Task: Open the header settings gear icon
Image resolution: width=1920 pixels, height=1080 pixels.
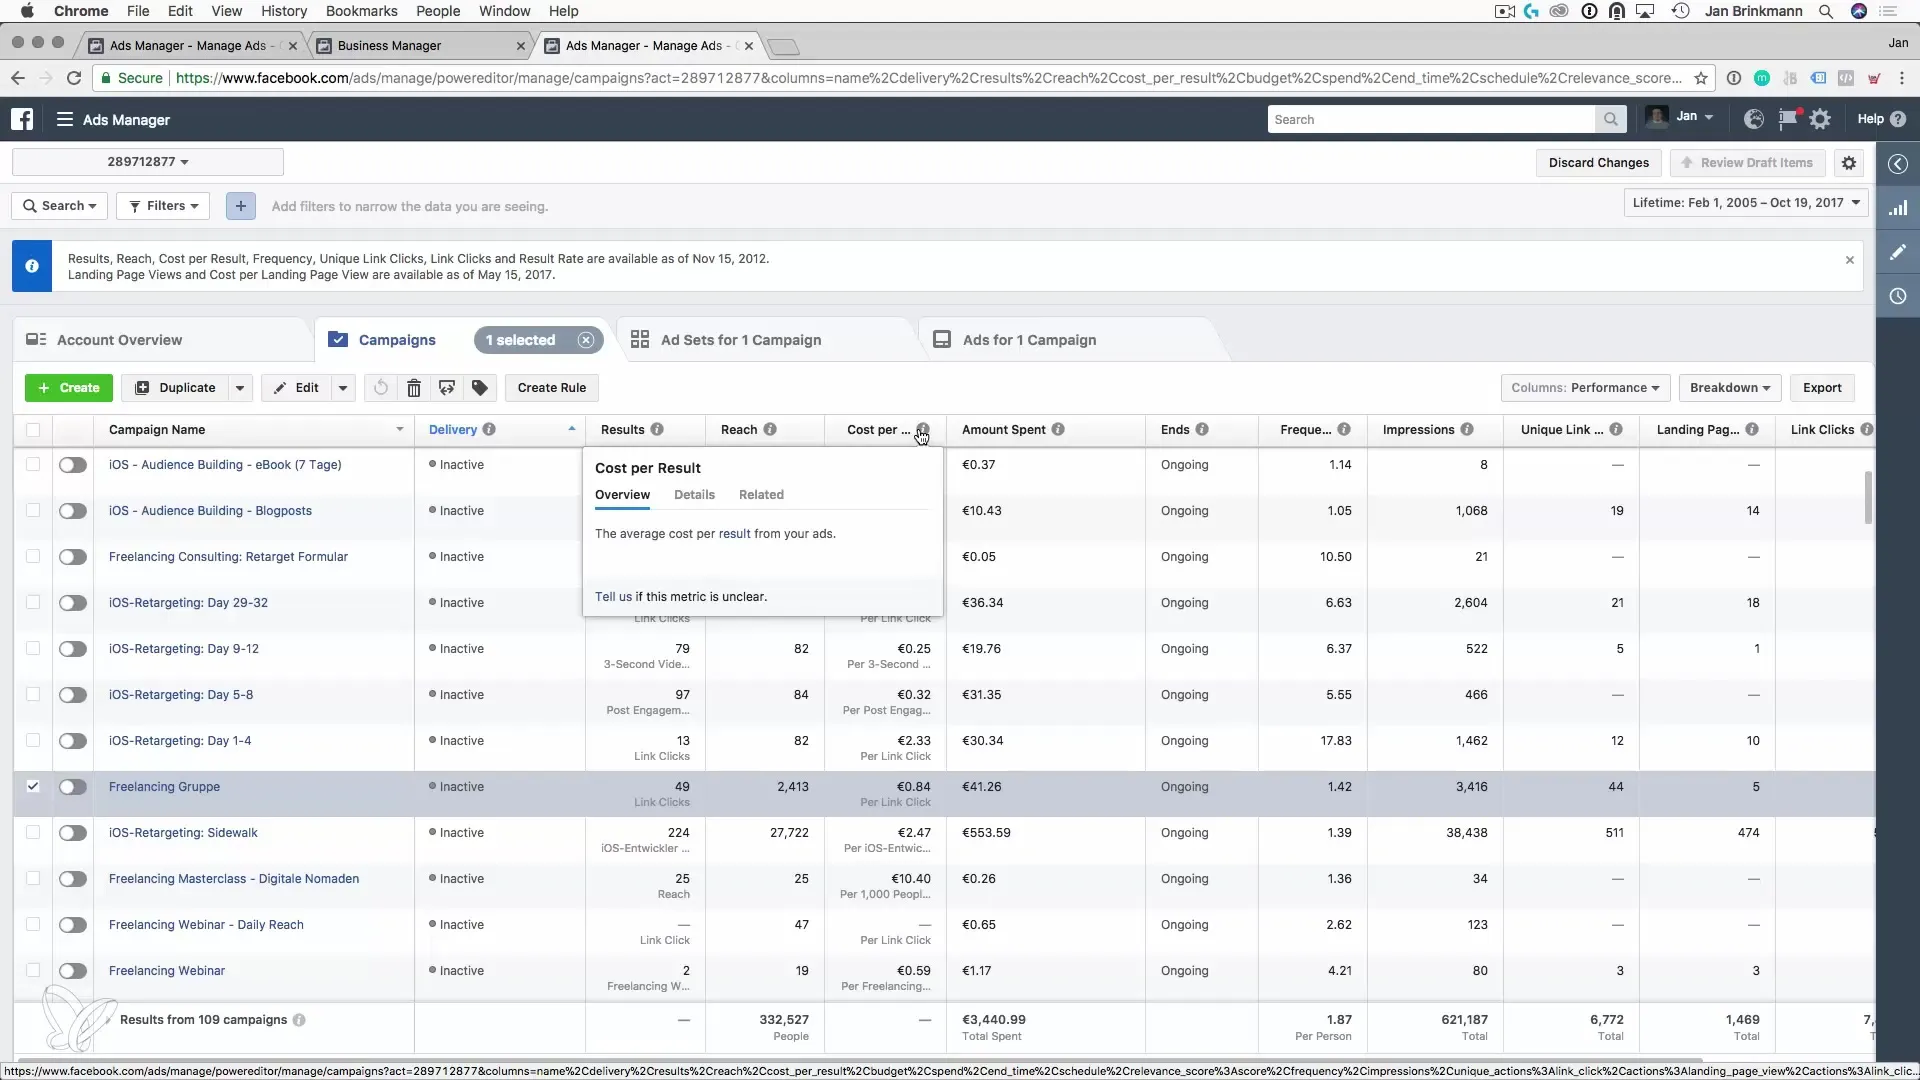Action: pyautogui.click(x=1820, y=119)
